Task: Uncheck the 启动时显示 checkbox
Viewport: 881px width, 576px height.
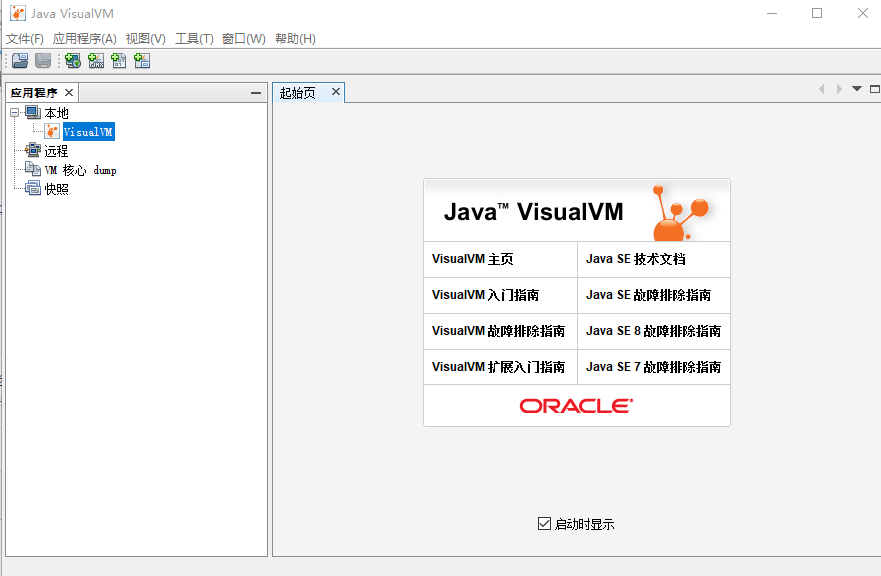Action: pyautogui.click(x=544, y=524)
